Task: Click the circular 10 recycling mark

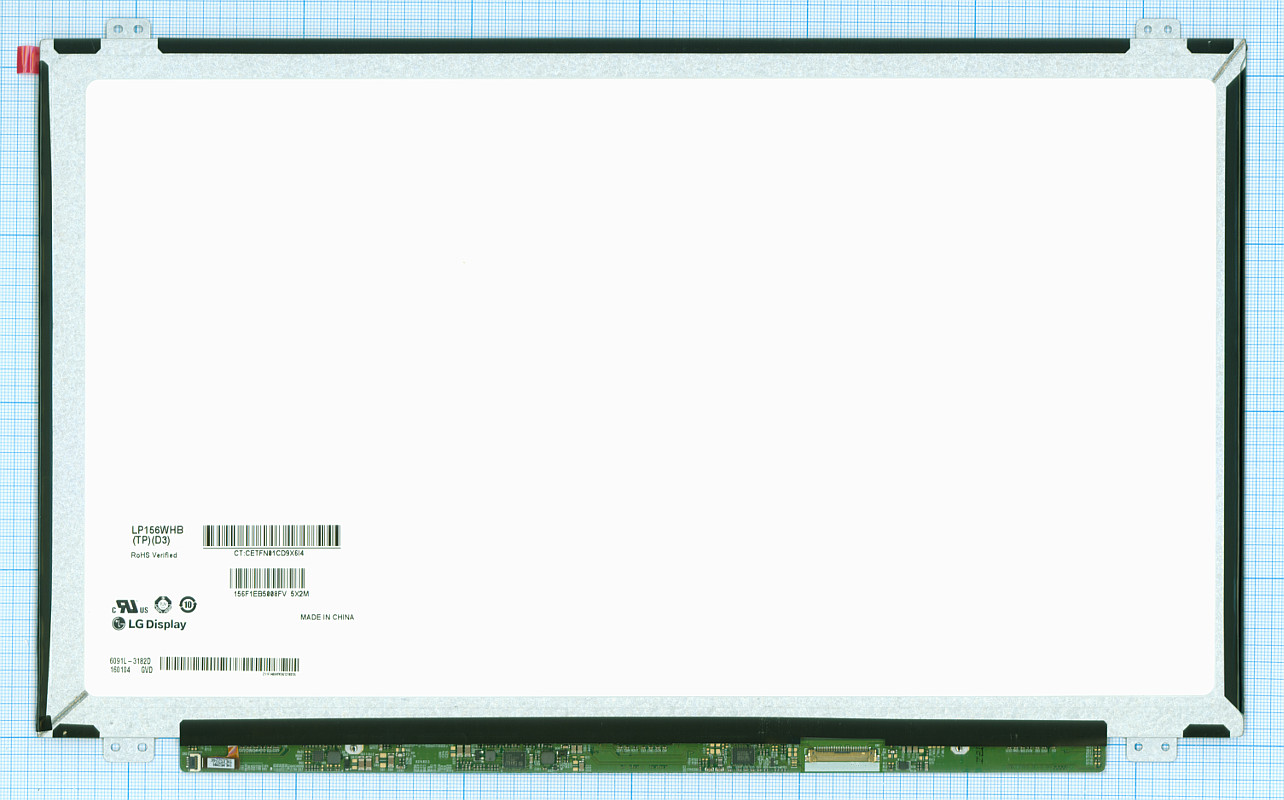Action: pos(188,604)
